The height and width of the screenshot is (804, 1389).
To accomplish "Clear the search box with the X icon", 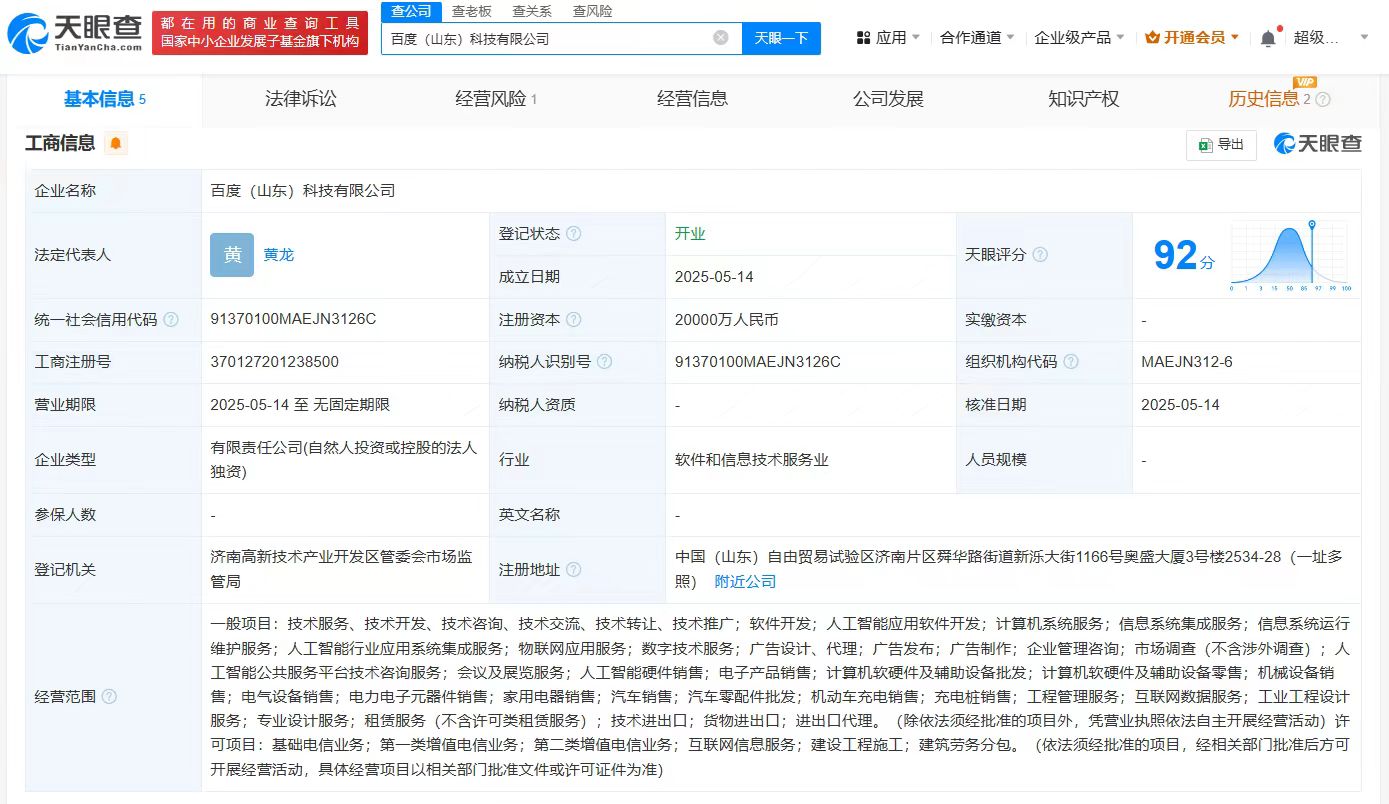I will coord(721,38).
